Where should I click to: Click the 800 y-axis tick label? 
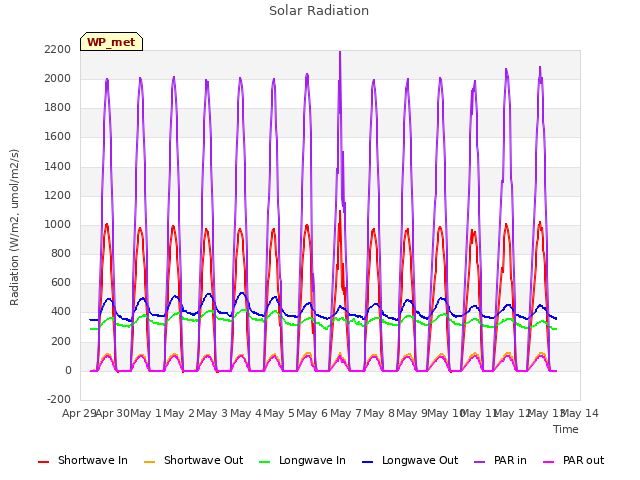coord(61,253)
